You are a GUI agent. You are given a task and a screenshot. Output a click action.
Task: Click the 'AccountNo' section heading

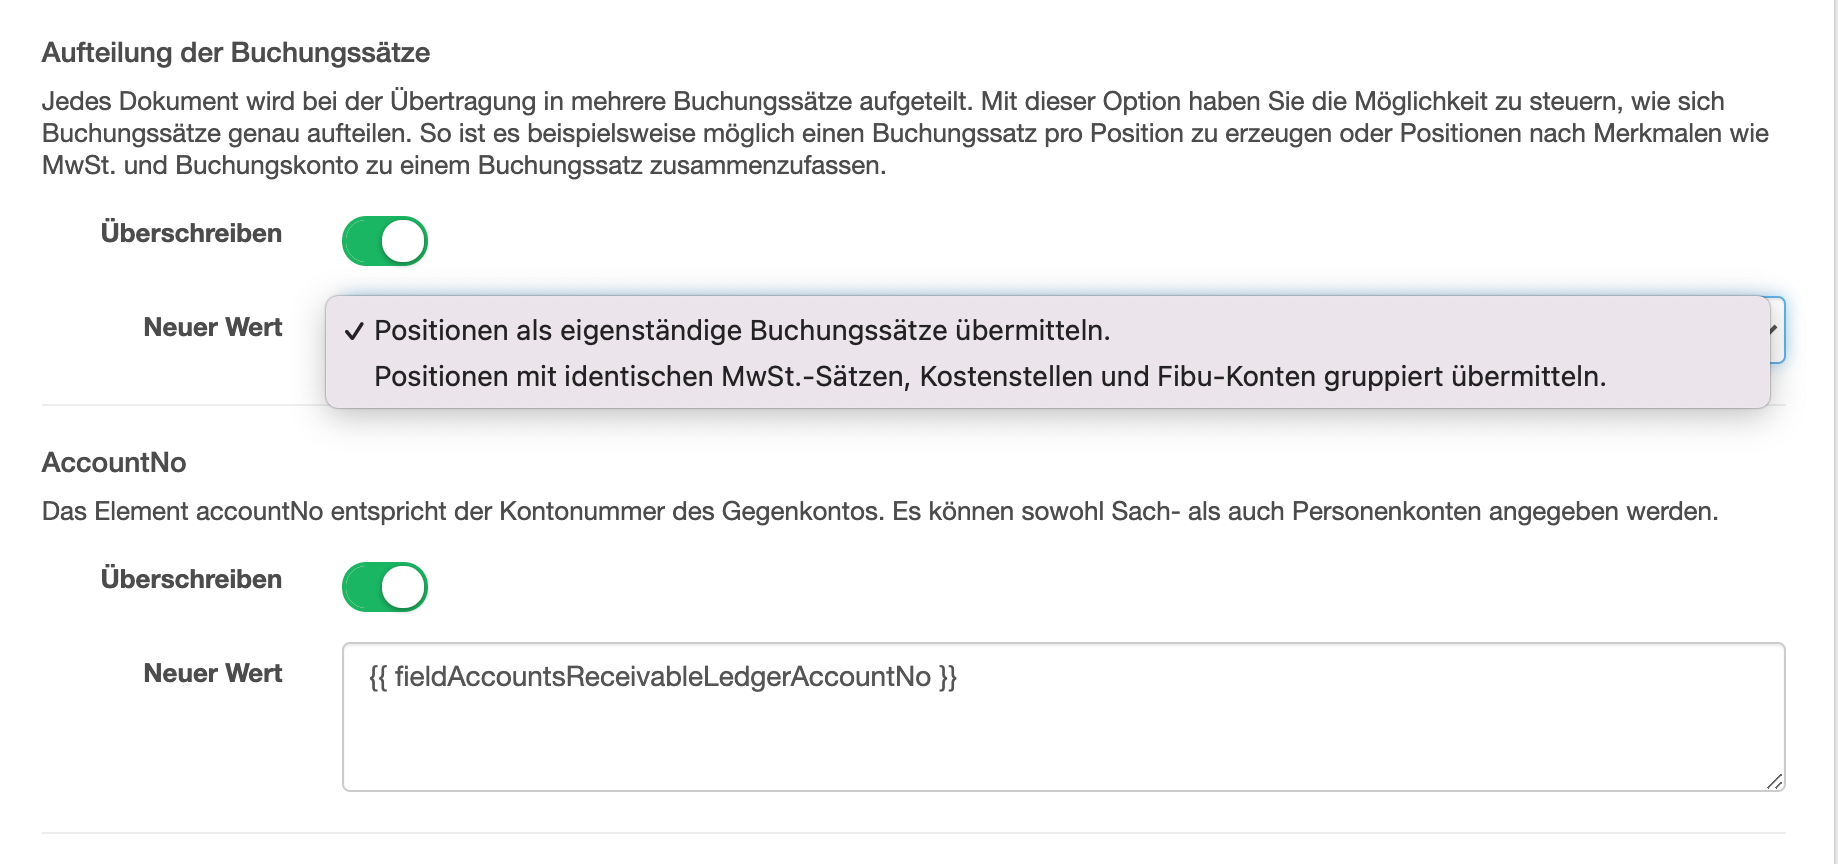pyautogui.click(x=114, y=463)
